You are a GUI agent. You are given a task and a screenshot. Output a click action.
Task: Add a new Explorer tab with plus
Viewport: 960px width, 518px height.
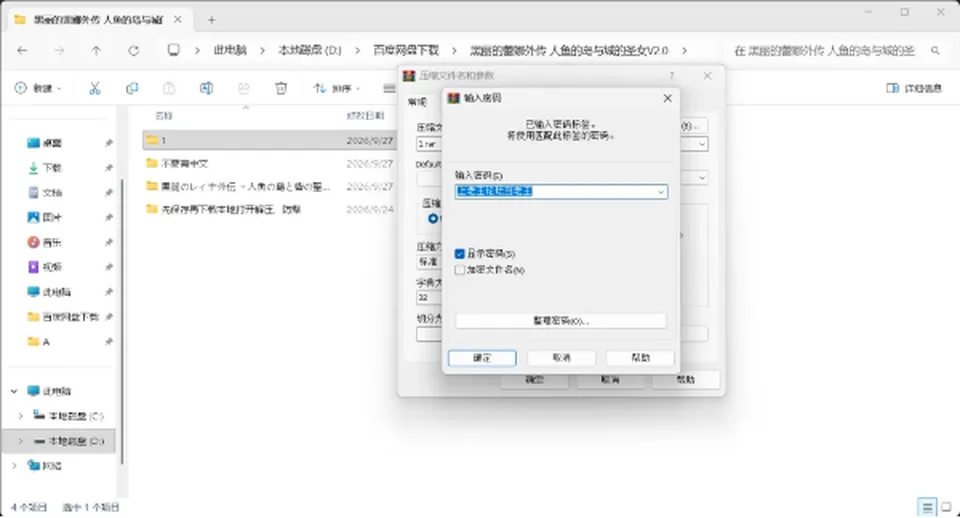point(211,20)
